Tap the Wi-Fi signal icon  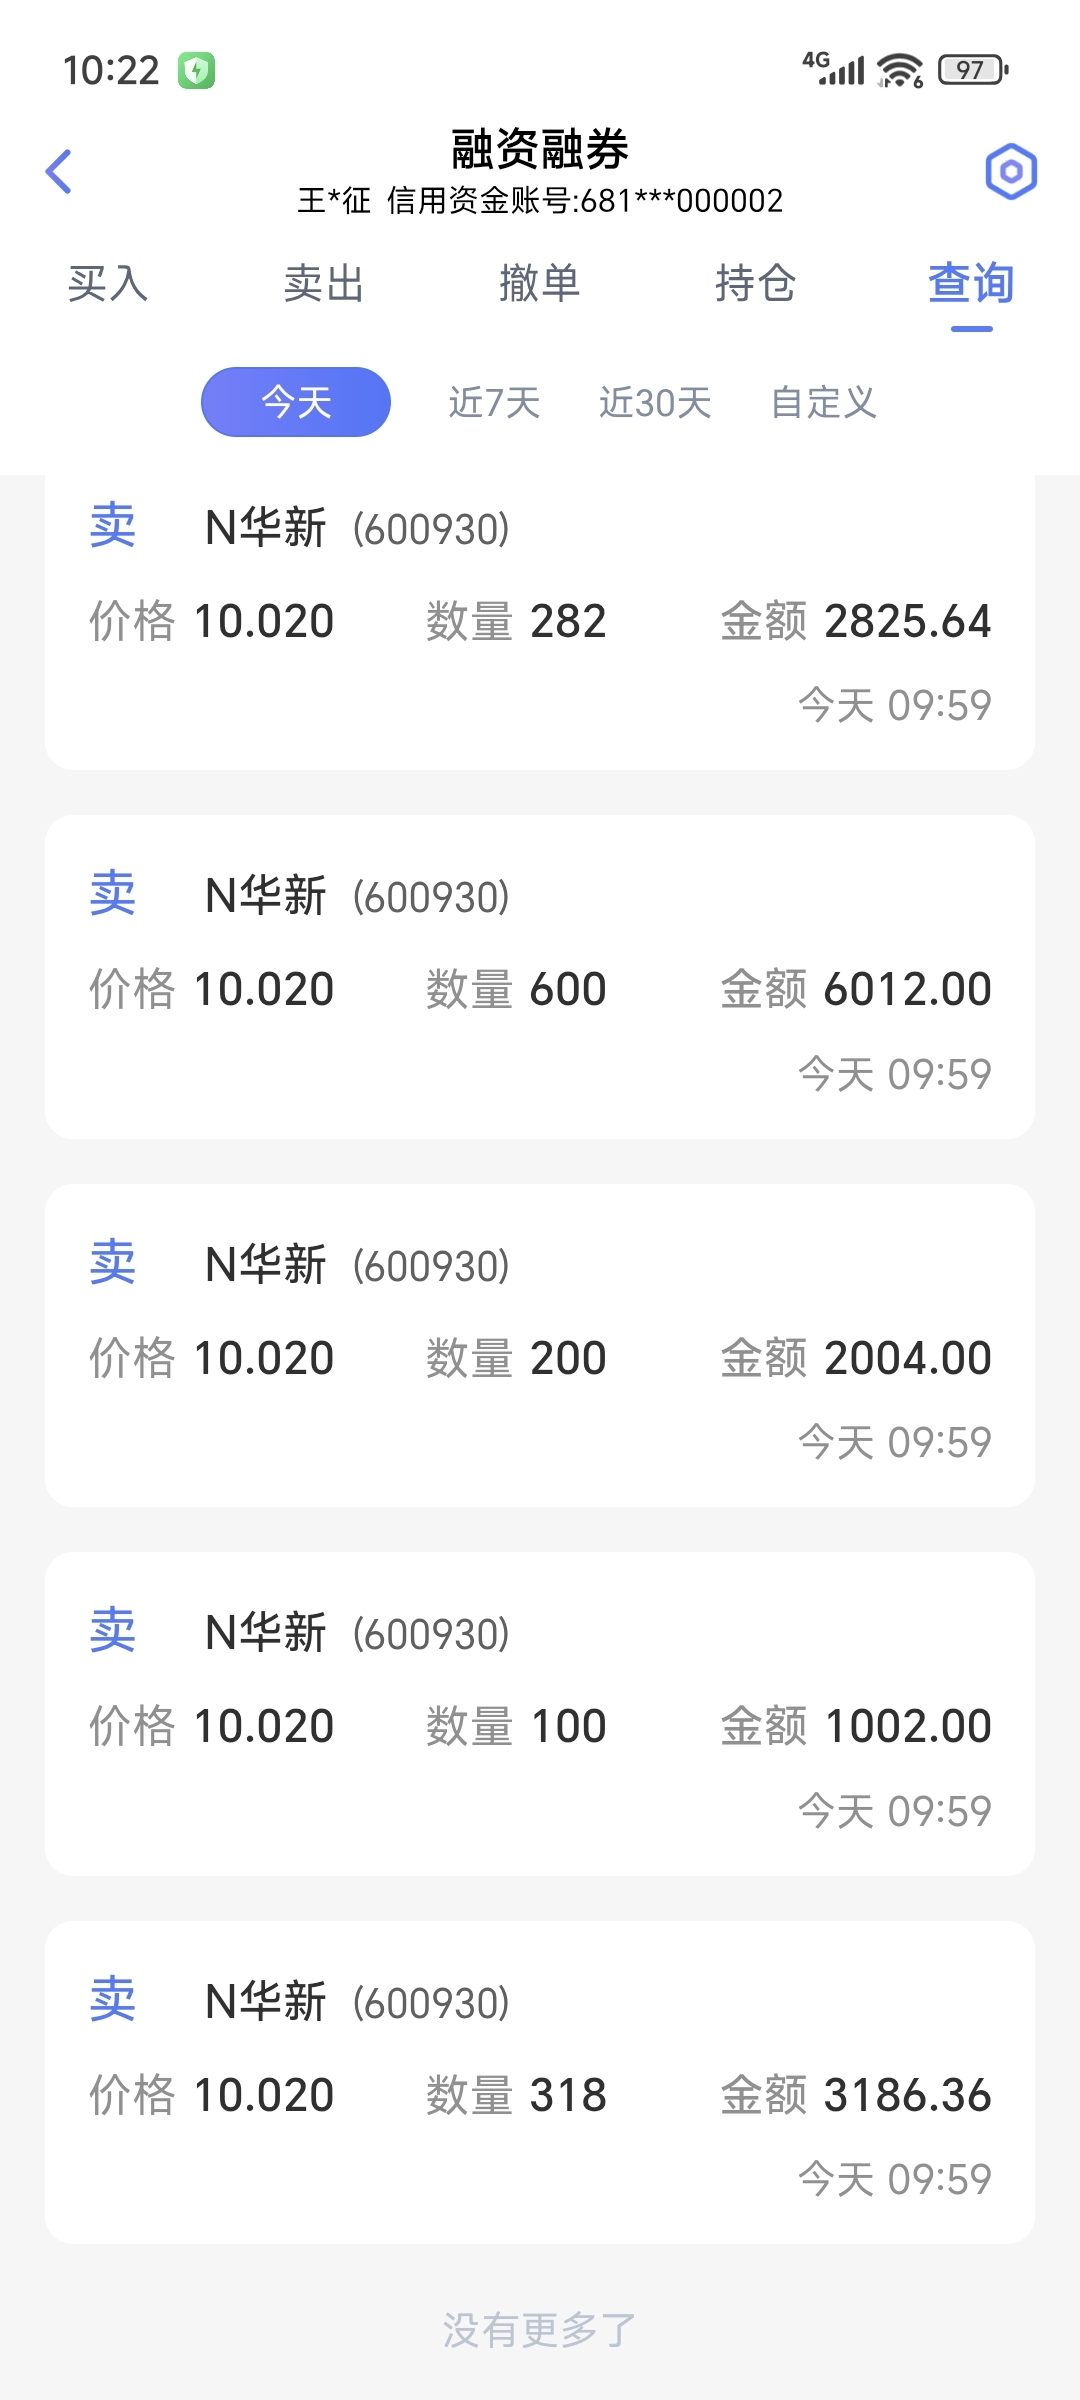coord(900,70)
